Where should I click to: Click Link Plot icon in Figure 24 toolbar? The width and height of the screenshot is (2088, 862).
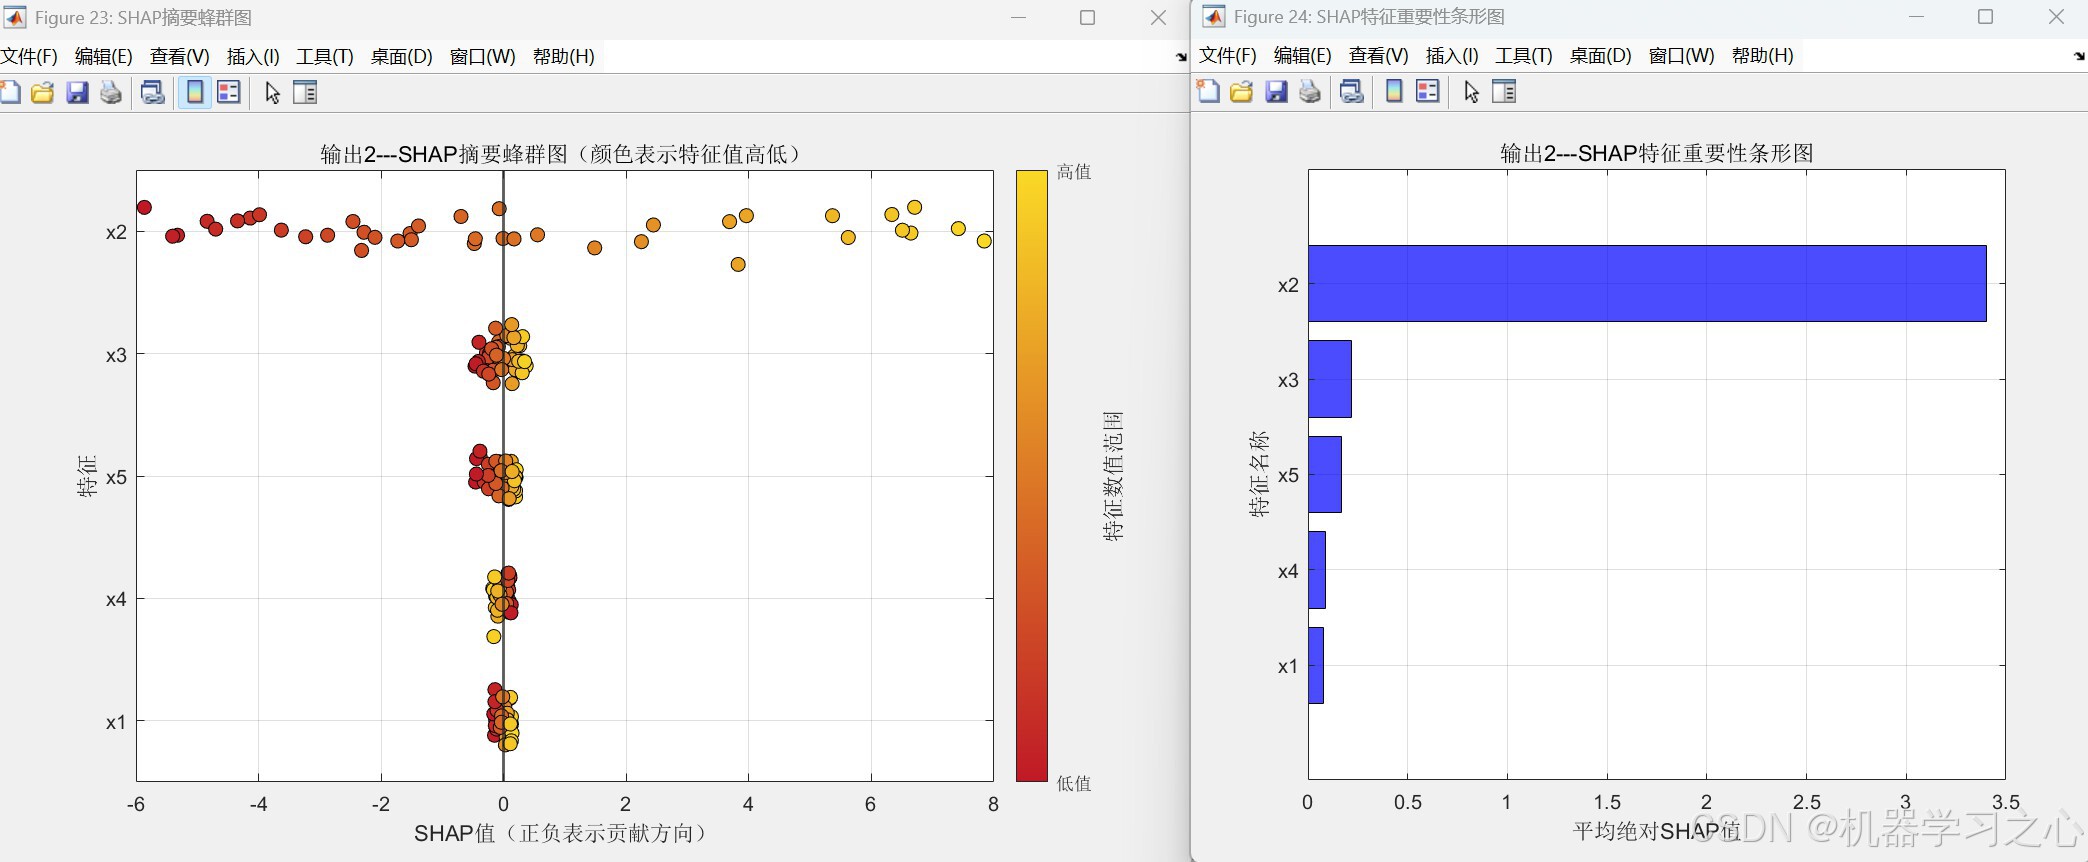[1352, 92]
